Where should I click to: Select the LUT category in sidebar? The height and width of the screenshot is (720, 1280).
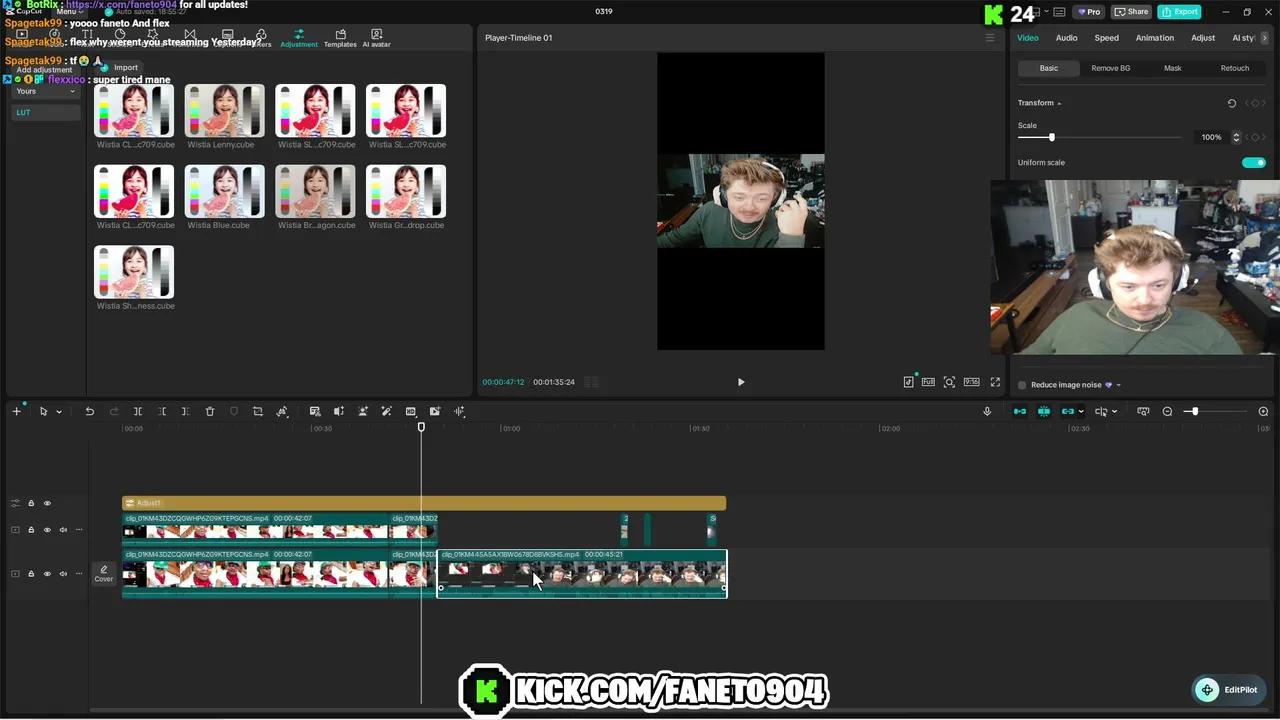pyautogui.click(x=45, y=112)
